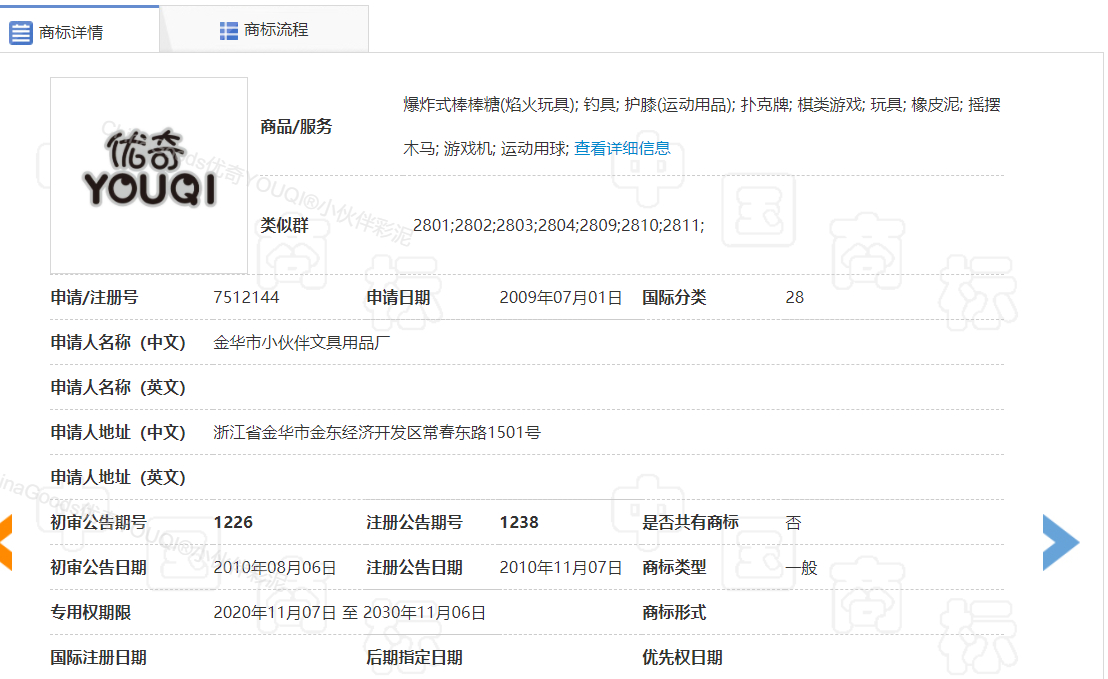The image size is (1108, 679).
Task: Click the 申请/注册号 label
Action: (x=94, y=297)
